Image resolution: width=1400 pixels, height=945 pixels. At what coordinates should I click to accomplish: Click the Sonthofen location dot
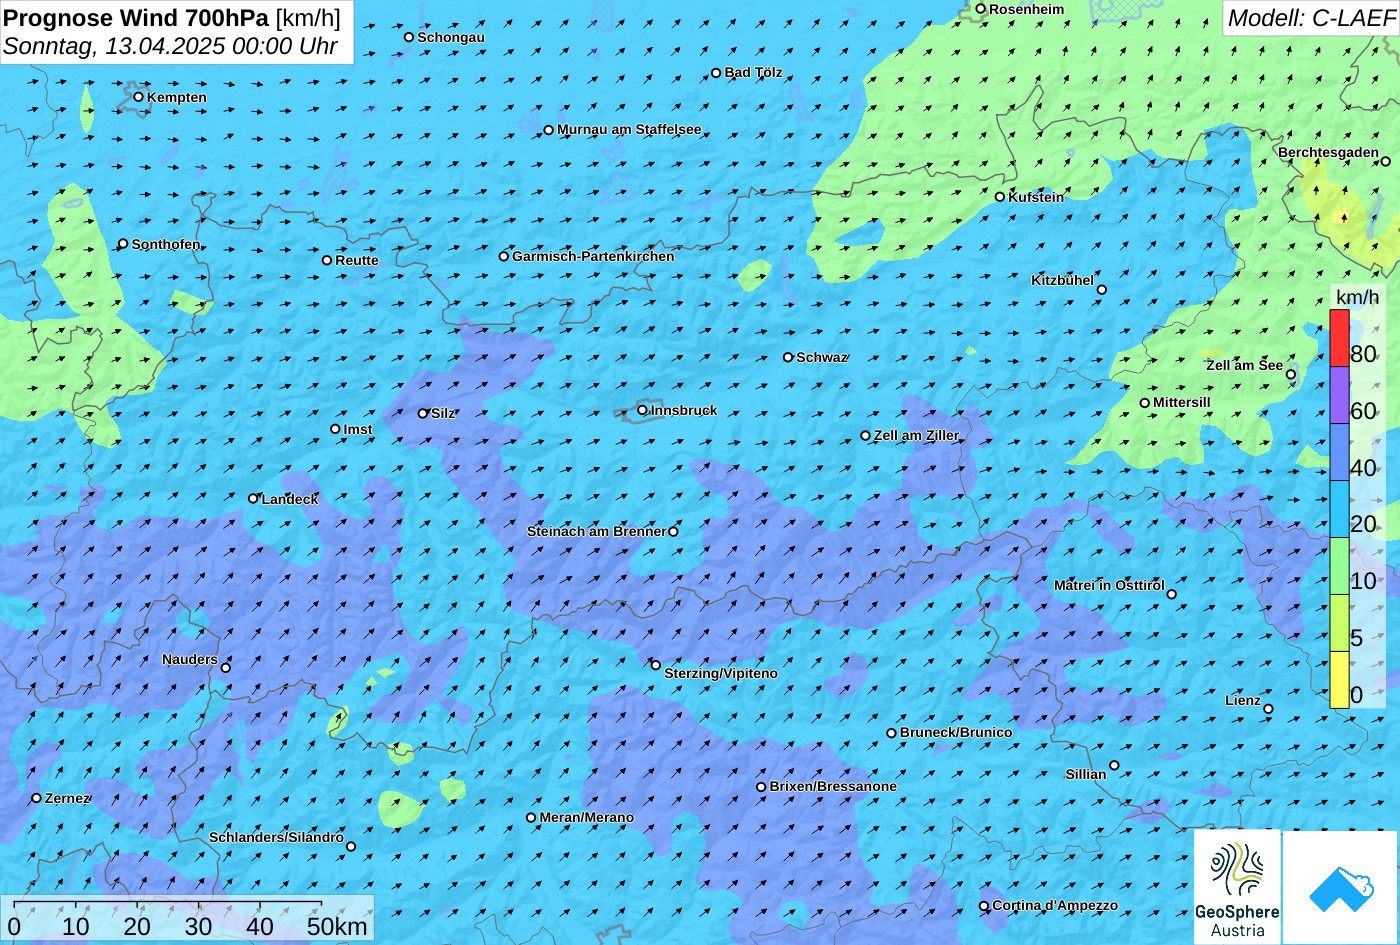(x=124, y=244)
